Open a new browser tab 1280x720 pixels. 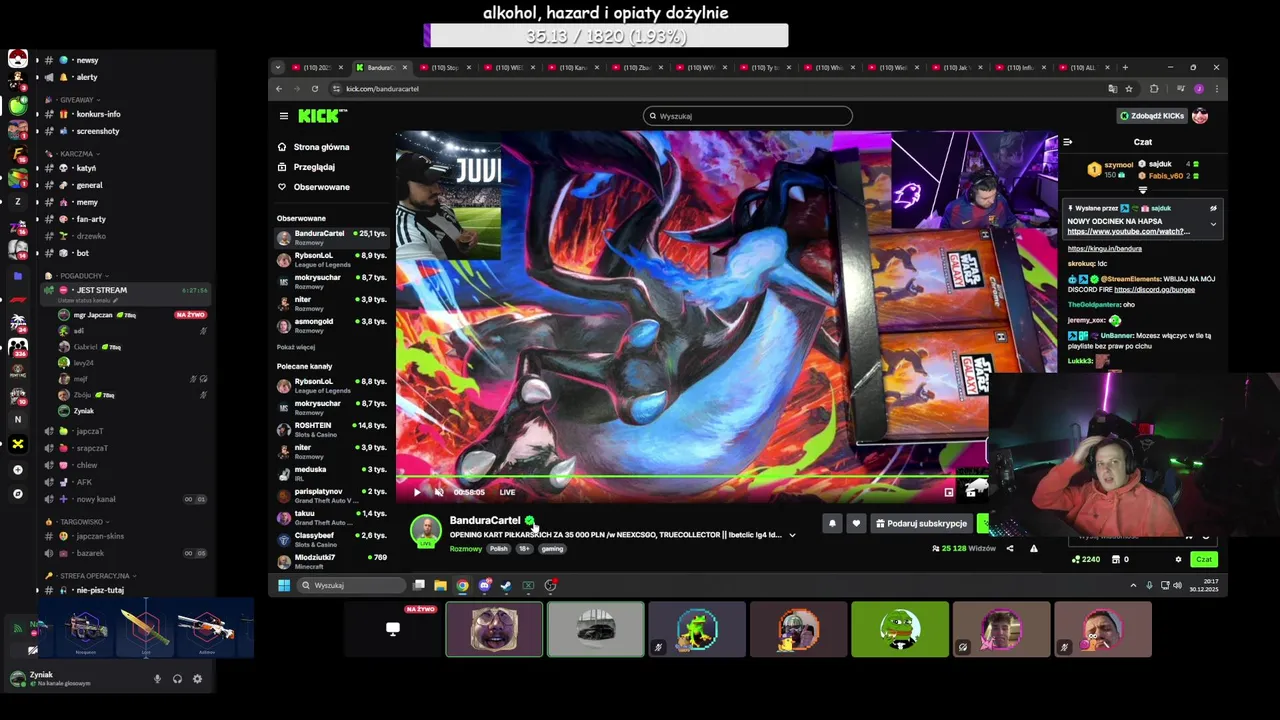click(1125, 67)
